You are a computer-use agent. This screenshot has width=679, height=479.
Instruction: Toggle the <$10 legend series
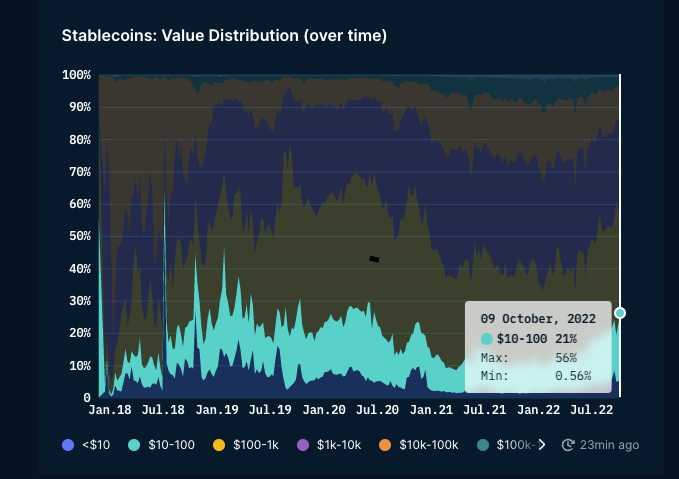pyautogui.click(x=88, y=445)
